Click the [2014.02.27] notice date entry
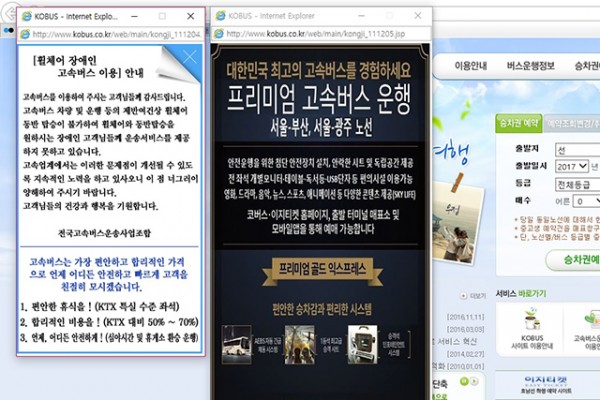Image resolution: width=600 pixels, height=400 pixels. click(x=465, y=354)
